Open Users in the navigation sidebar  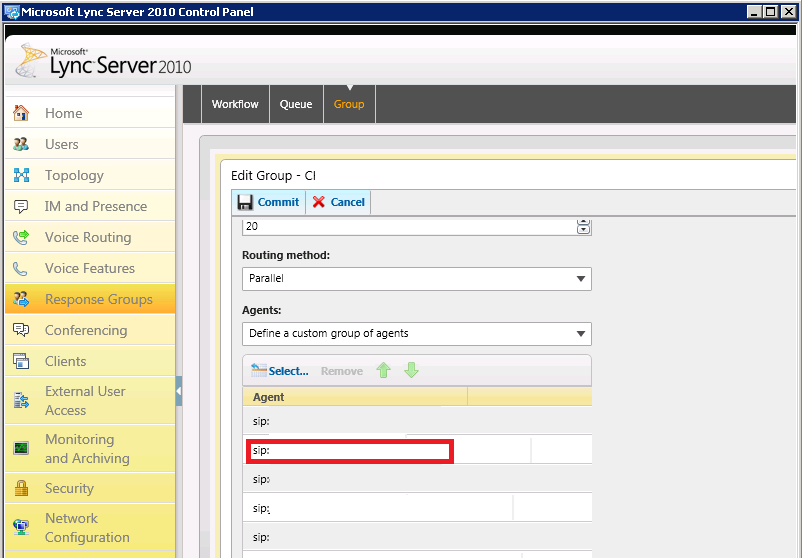point(90,144)
